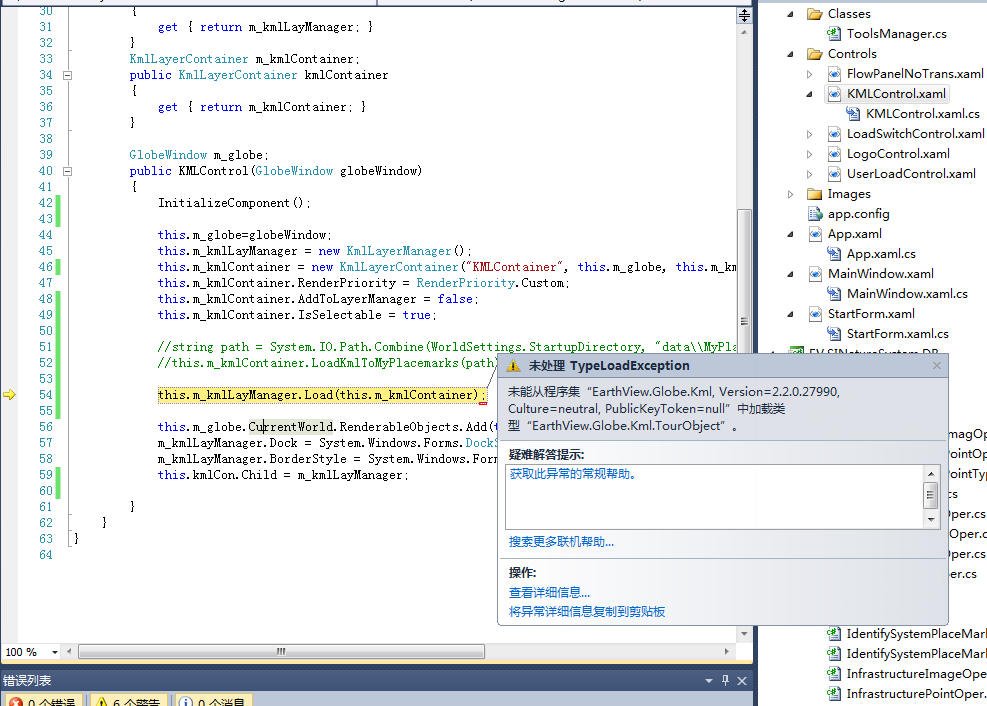Open the 100 % zoom dropdown

(x=55, y=652)
